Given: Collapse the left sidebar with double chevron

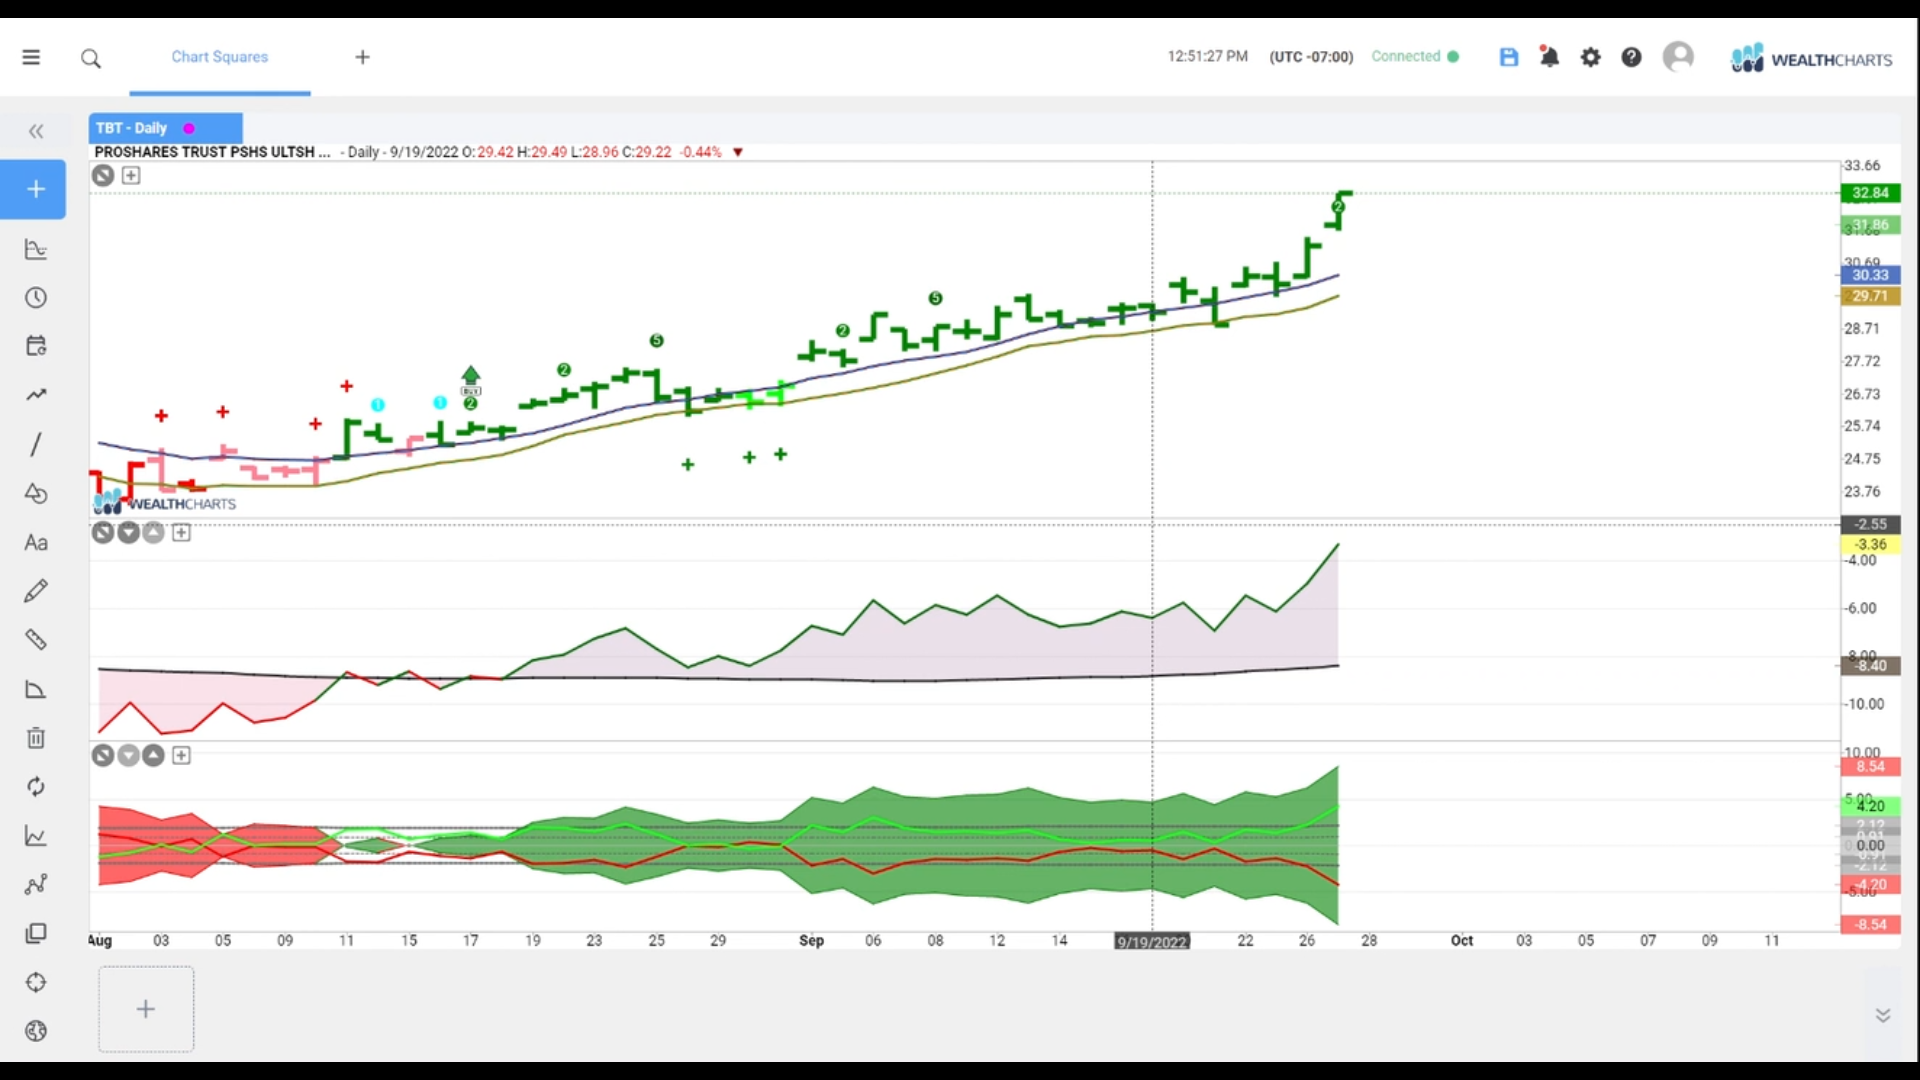Looking at the screenshot, I should tap(36, 131).
